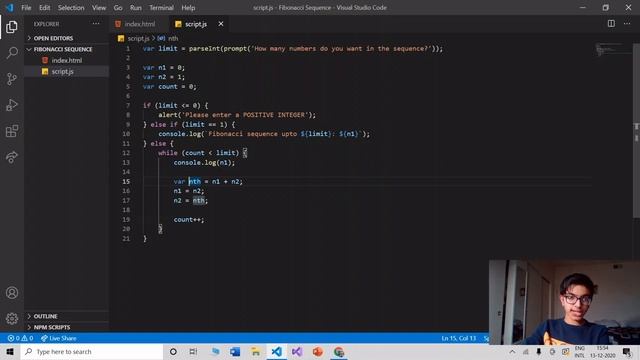The height and width of the screenshot is (360, 640).
Task: Click the errors and warnings status indicator
Action: (x=20, y=338)
